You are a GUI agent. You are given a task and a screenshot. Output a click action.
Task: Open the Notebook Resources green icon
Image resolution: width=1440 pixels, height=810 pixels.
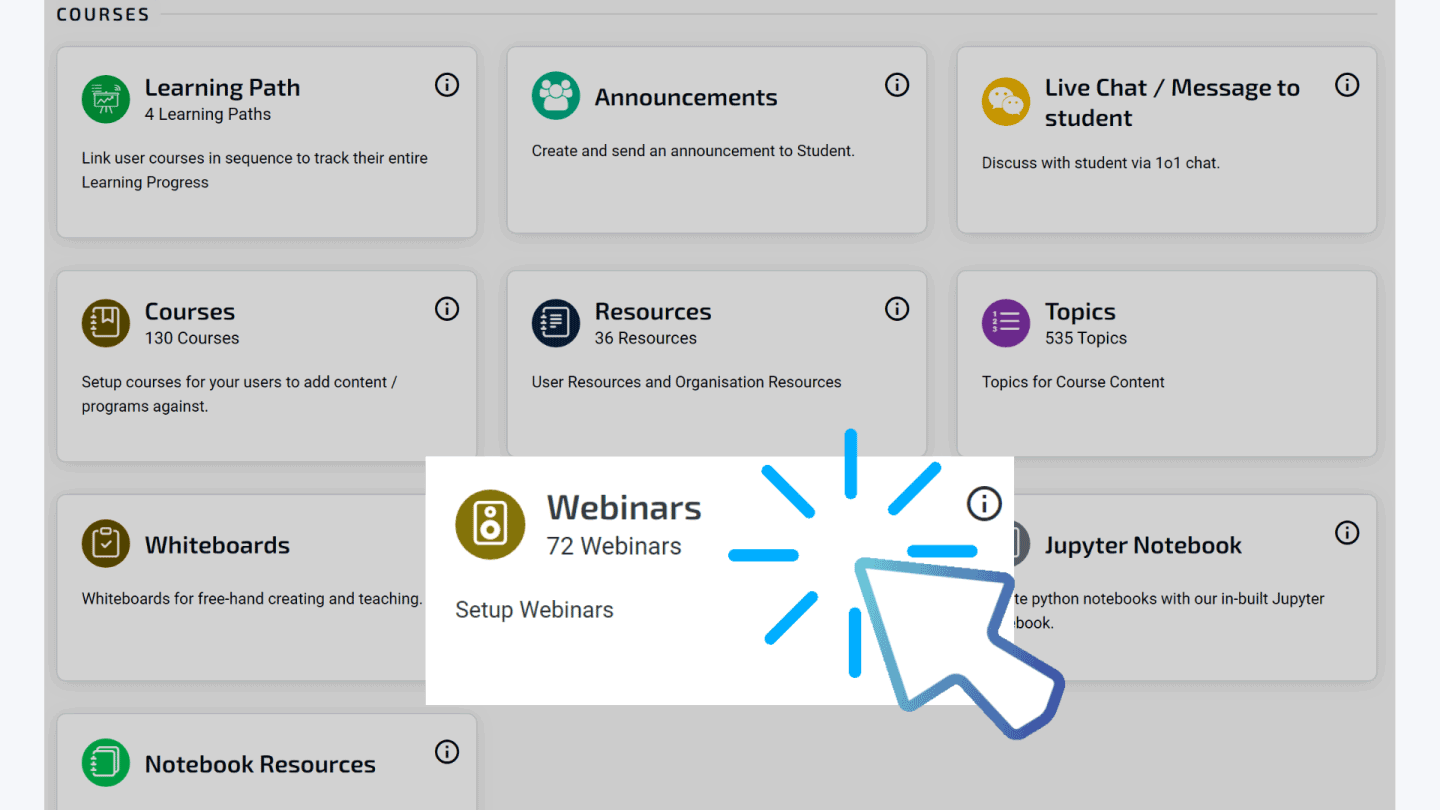pyautogui.click(x=105, y=762)
